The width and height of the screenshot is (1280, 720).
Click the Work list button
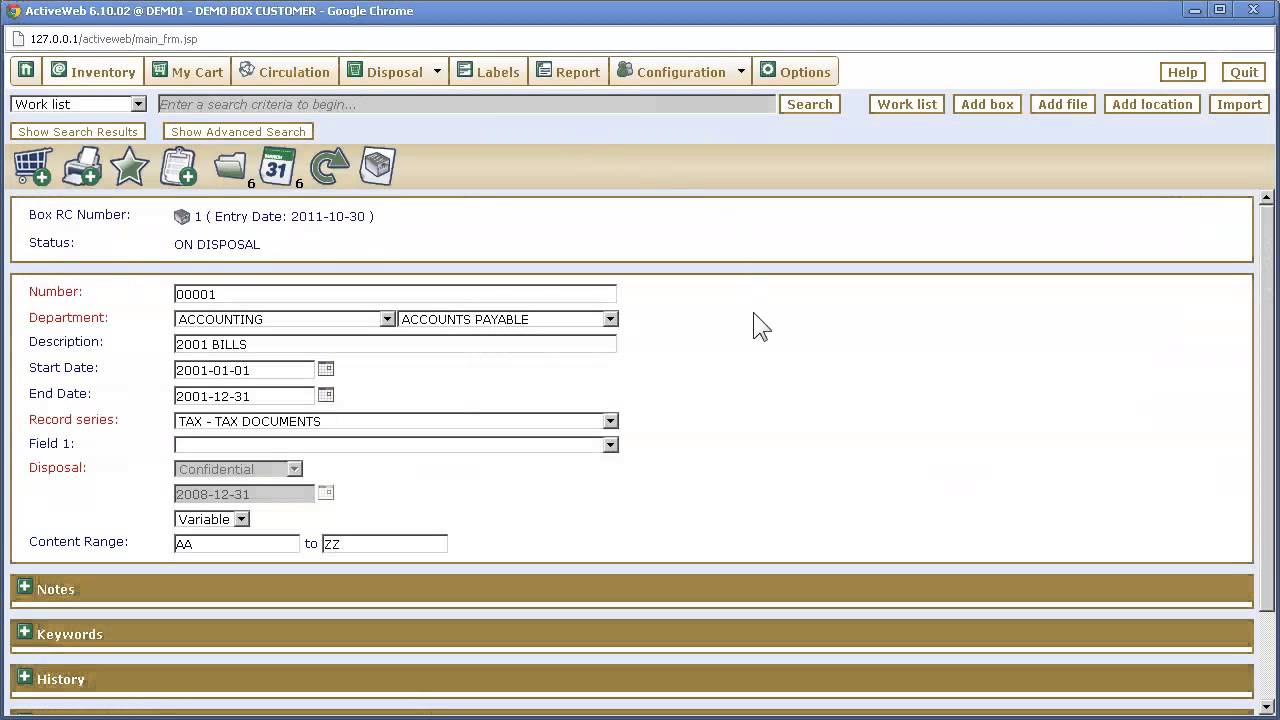tap(907, 104)
